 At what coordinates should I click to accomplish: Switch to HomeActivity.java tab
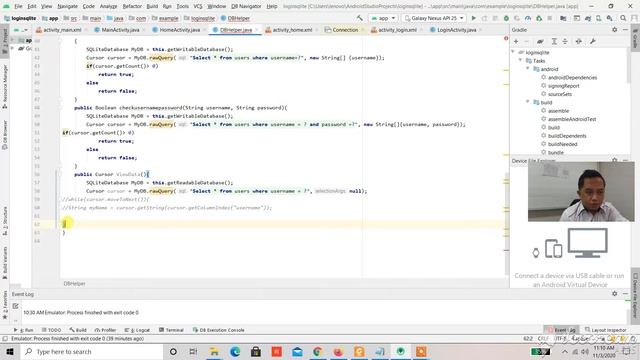180,30
